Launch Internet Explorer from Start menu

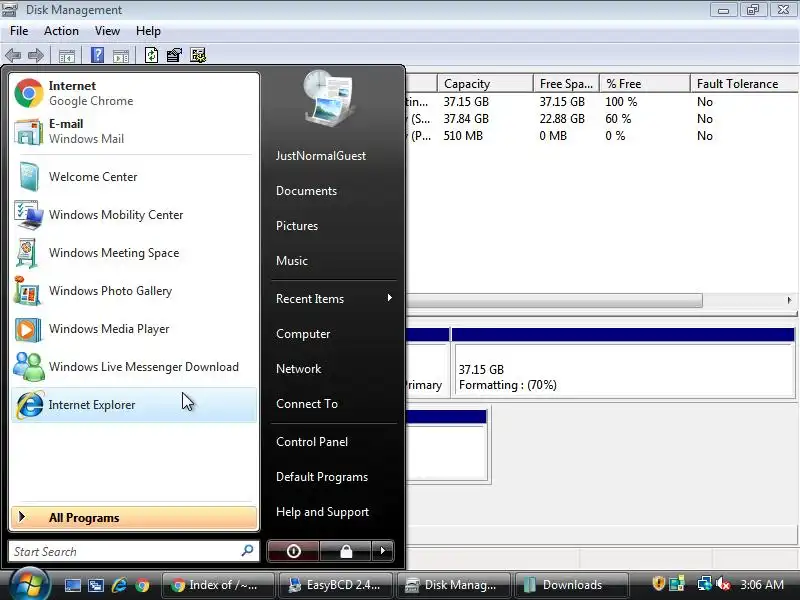134,405
